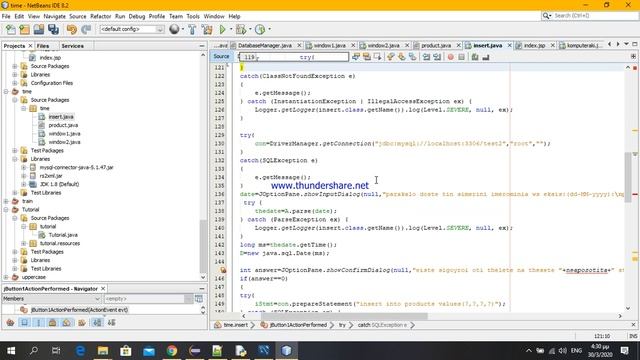This screenshot has width=640, height=360.
Task: Click the Save All toolbar icon
Action: point(53,29)
